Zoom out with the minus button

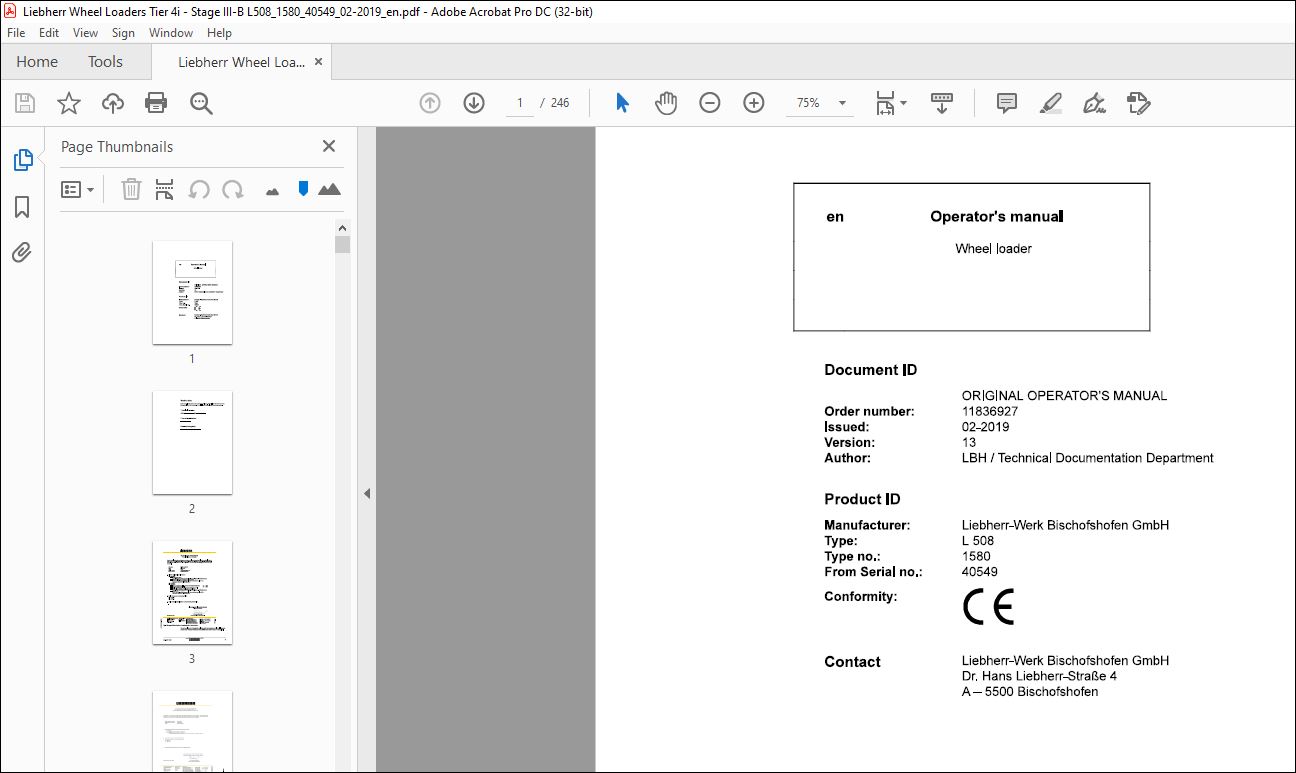[710, 103]
